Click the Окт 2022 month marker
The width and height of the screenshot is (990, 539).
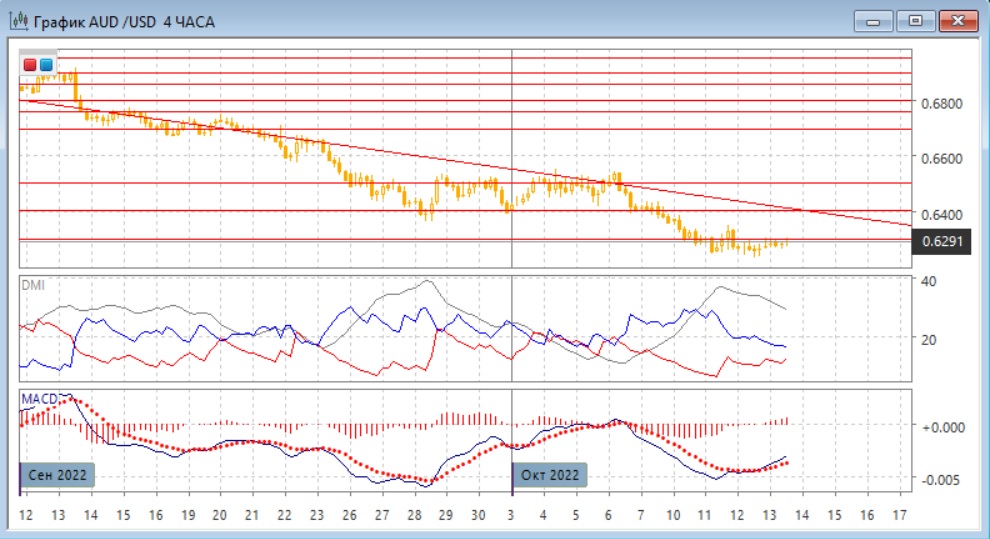(550, 475)
